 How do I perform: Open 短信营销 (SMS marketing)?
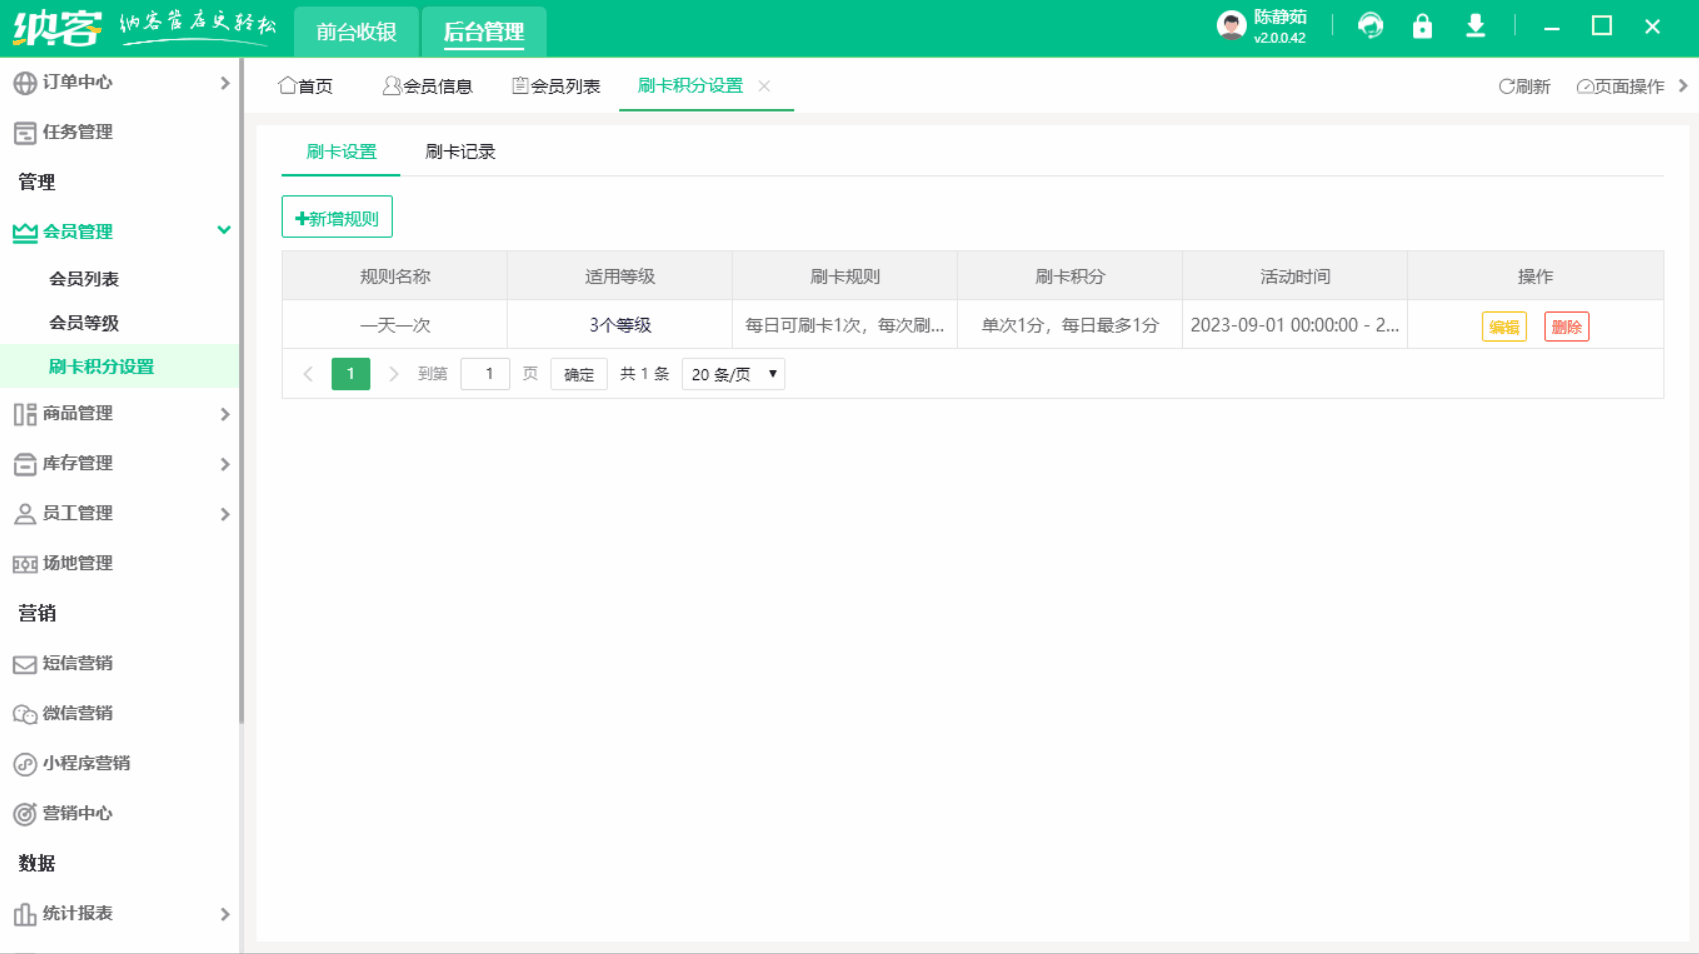76,663
